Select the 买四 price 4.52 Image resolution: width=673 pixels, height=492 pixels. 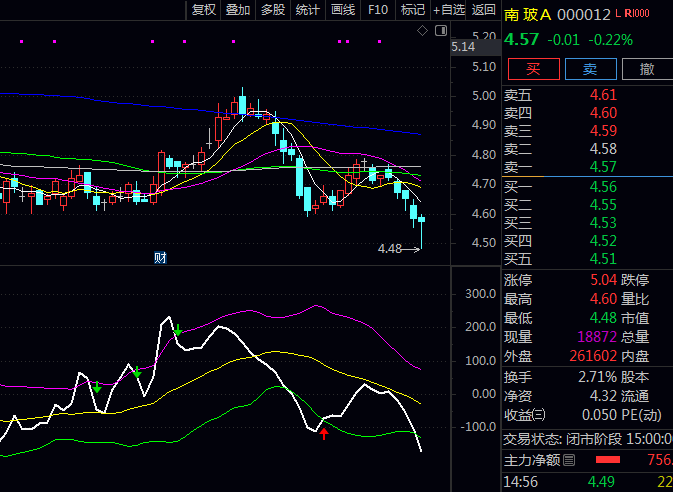[603, 241]
